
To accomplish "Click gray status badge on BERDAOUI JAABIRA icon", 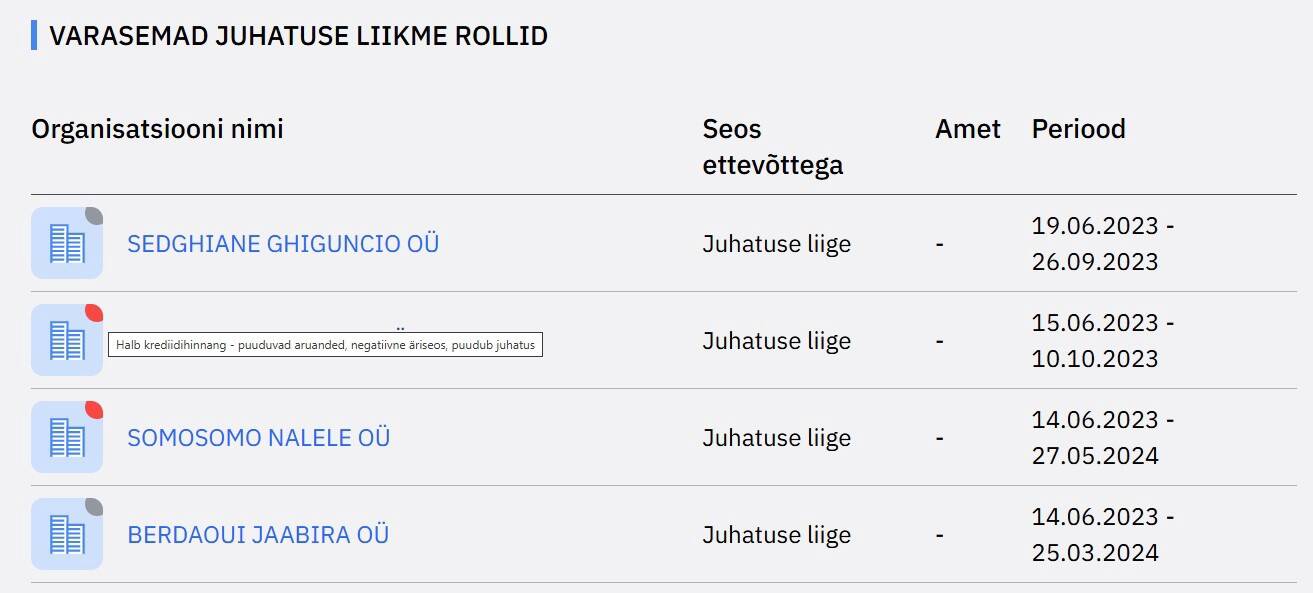I will pos(94,506).
